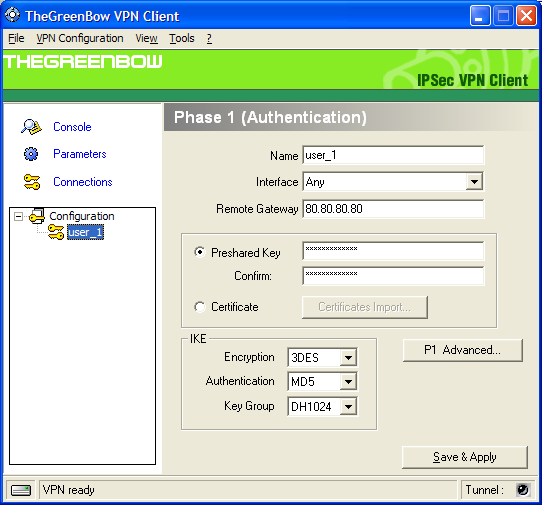Viewport: 542px width, 505px height.
Task: Open the Interface dropdown
Action: tap(474, 181)
